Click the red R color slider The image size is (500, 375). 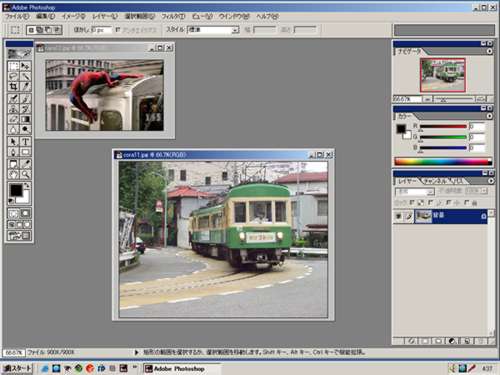point(443,127)
